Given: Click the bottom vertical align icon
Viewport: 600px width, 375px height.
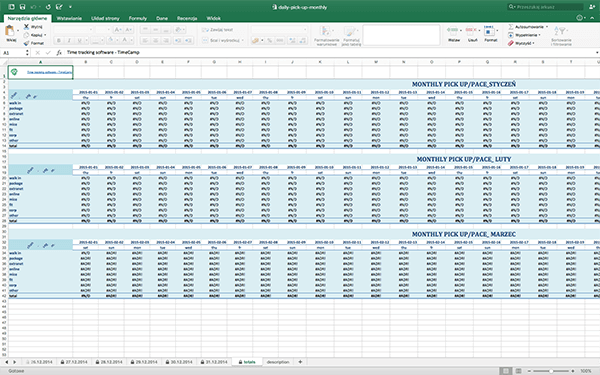Looking at the screenshot, I should (x=166, y=29).
